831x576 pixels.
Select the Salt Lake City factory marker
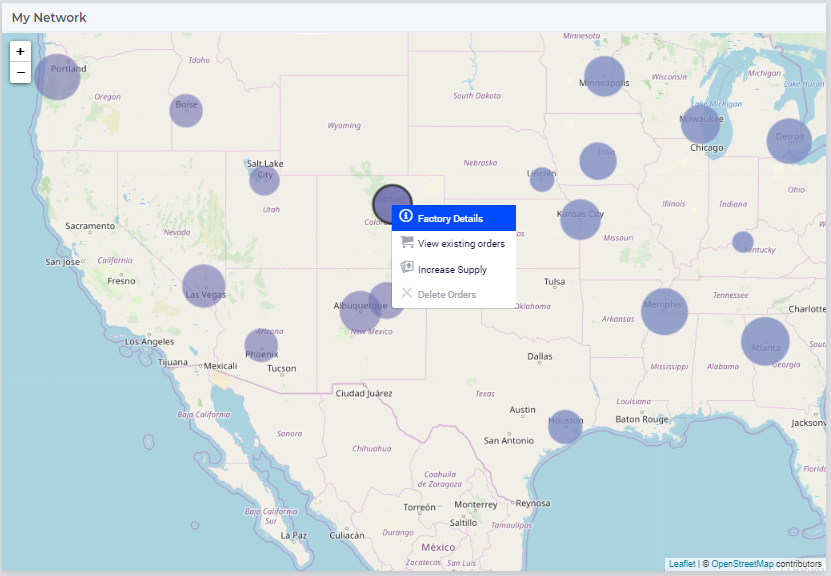264,180
